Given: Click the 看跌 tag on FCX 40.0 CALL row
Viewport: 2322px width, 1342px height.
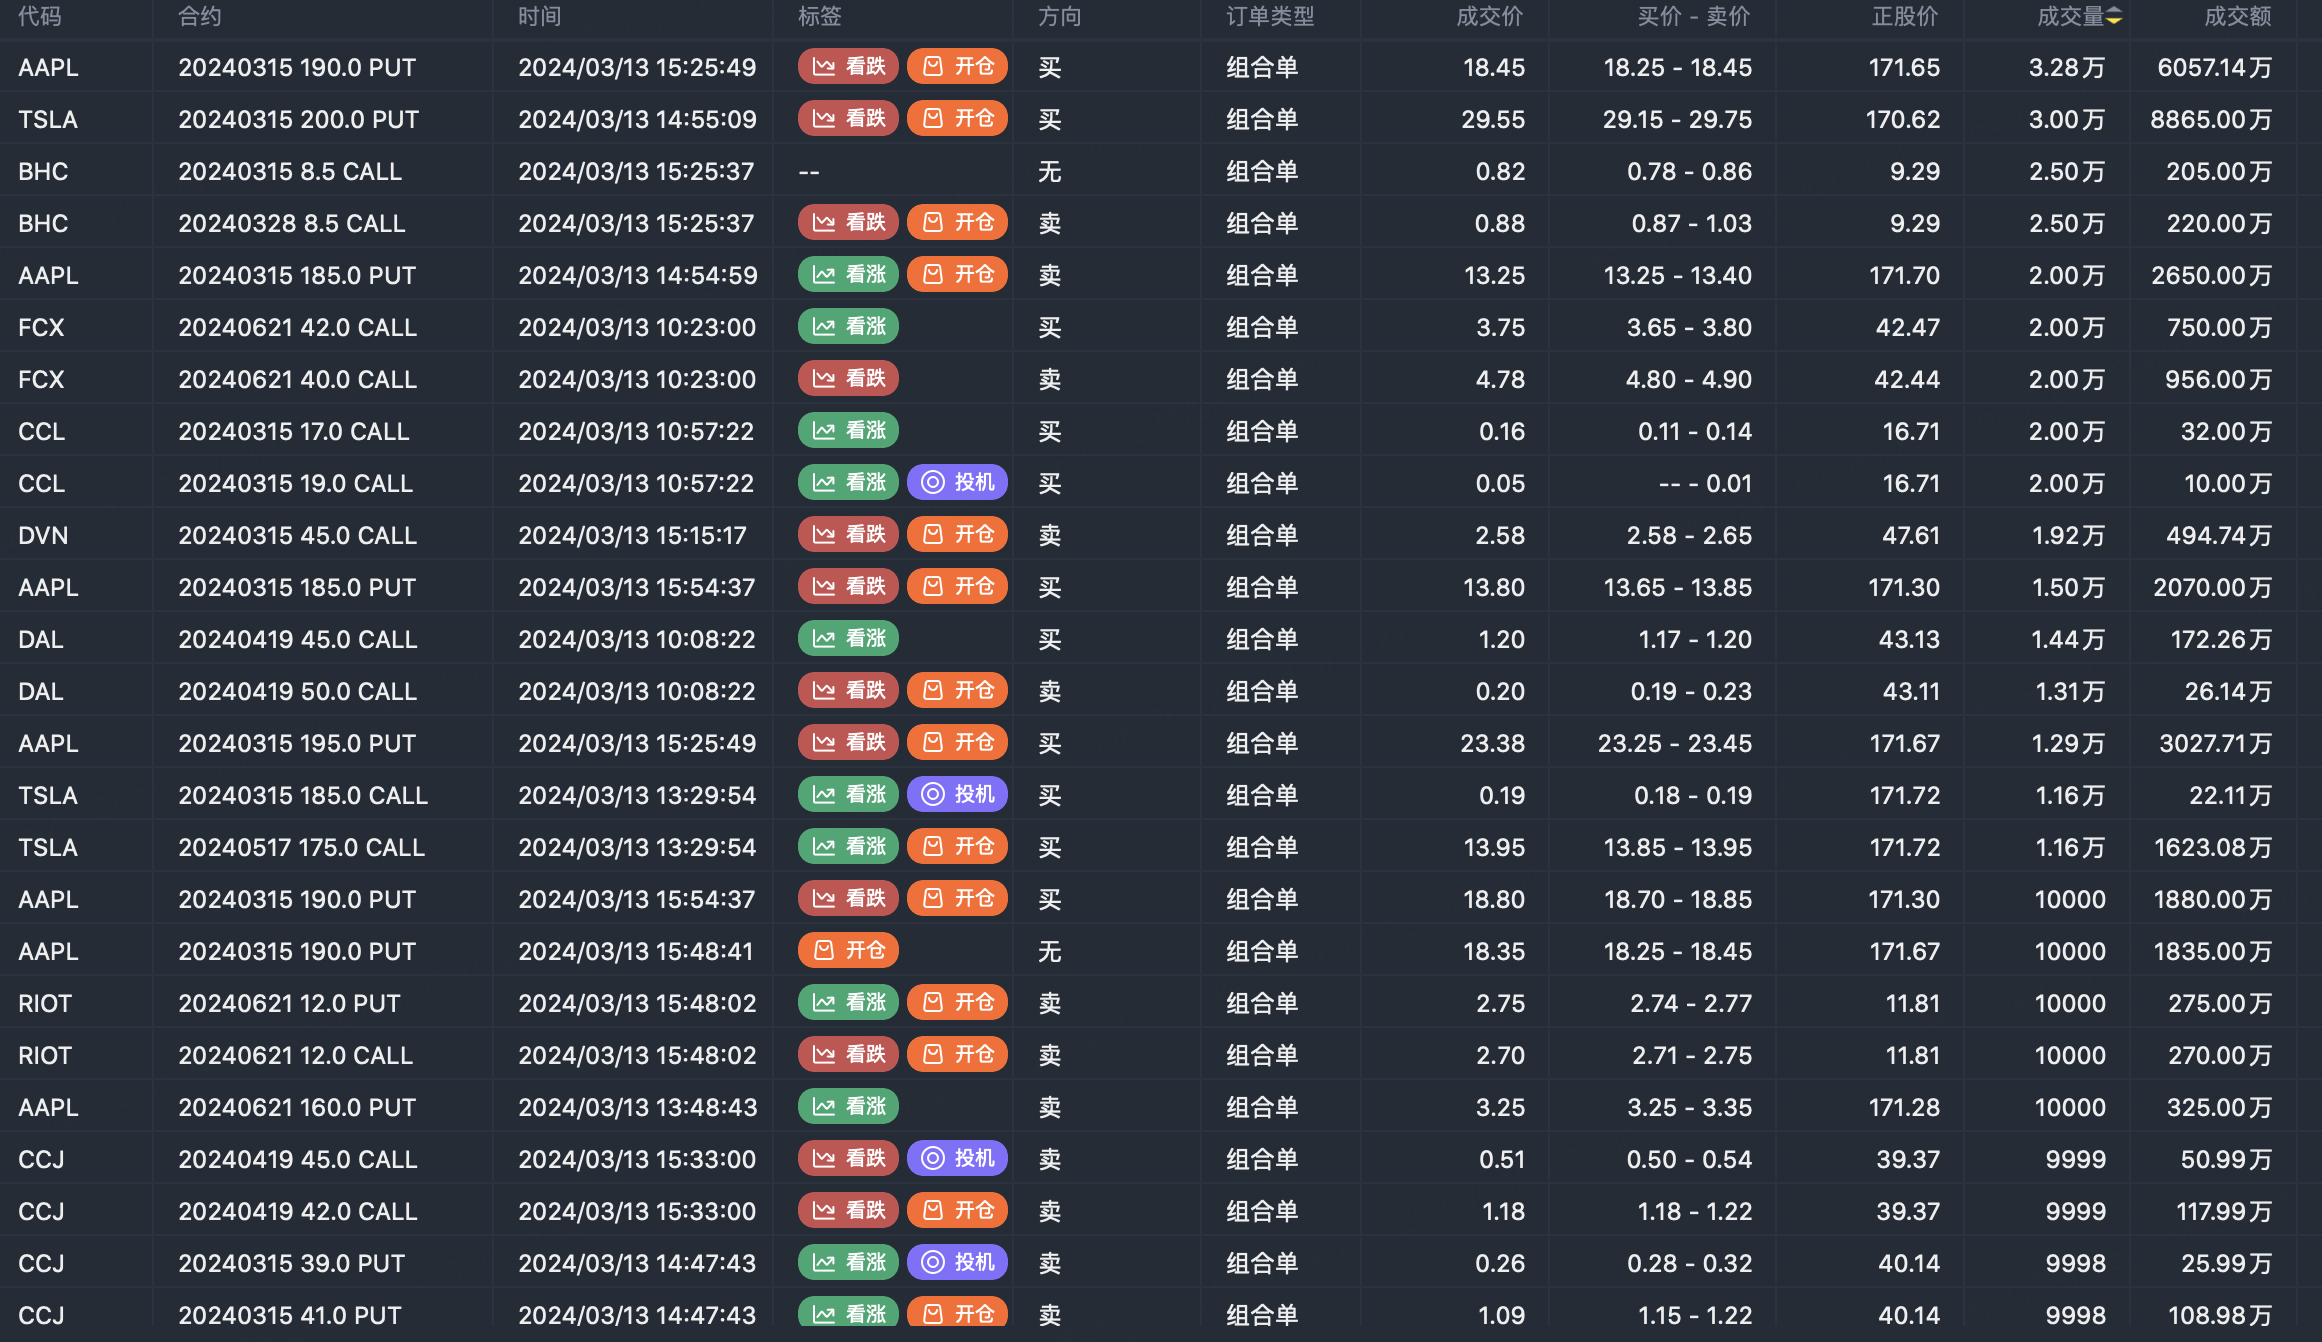Looking at the screenshot, I should click(x=848, y=379).
